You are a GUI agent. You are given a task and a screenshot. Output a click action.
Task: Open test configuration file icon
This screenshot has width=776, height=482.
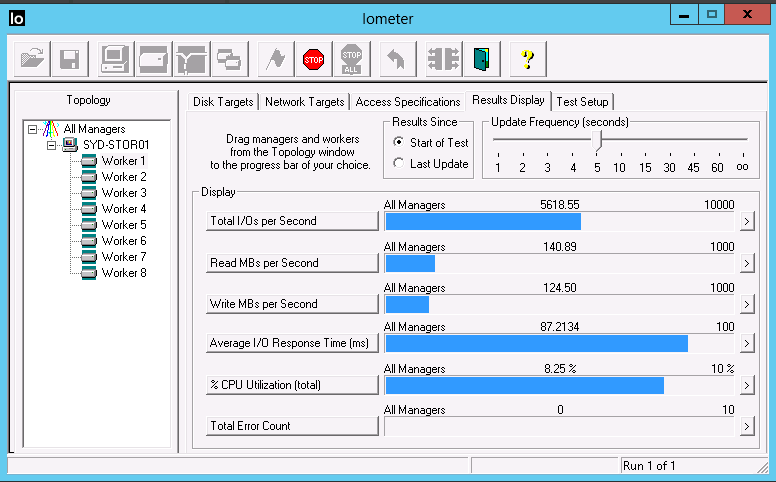tap(32, 59)
